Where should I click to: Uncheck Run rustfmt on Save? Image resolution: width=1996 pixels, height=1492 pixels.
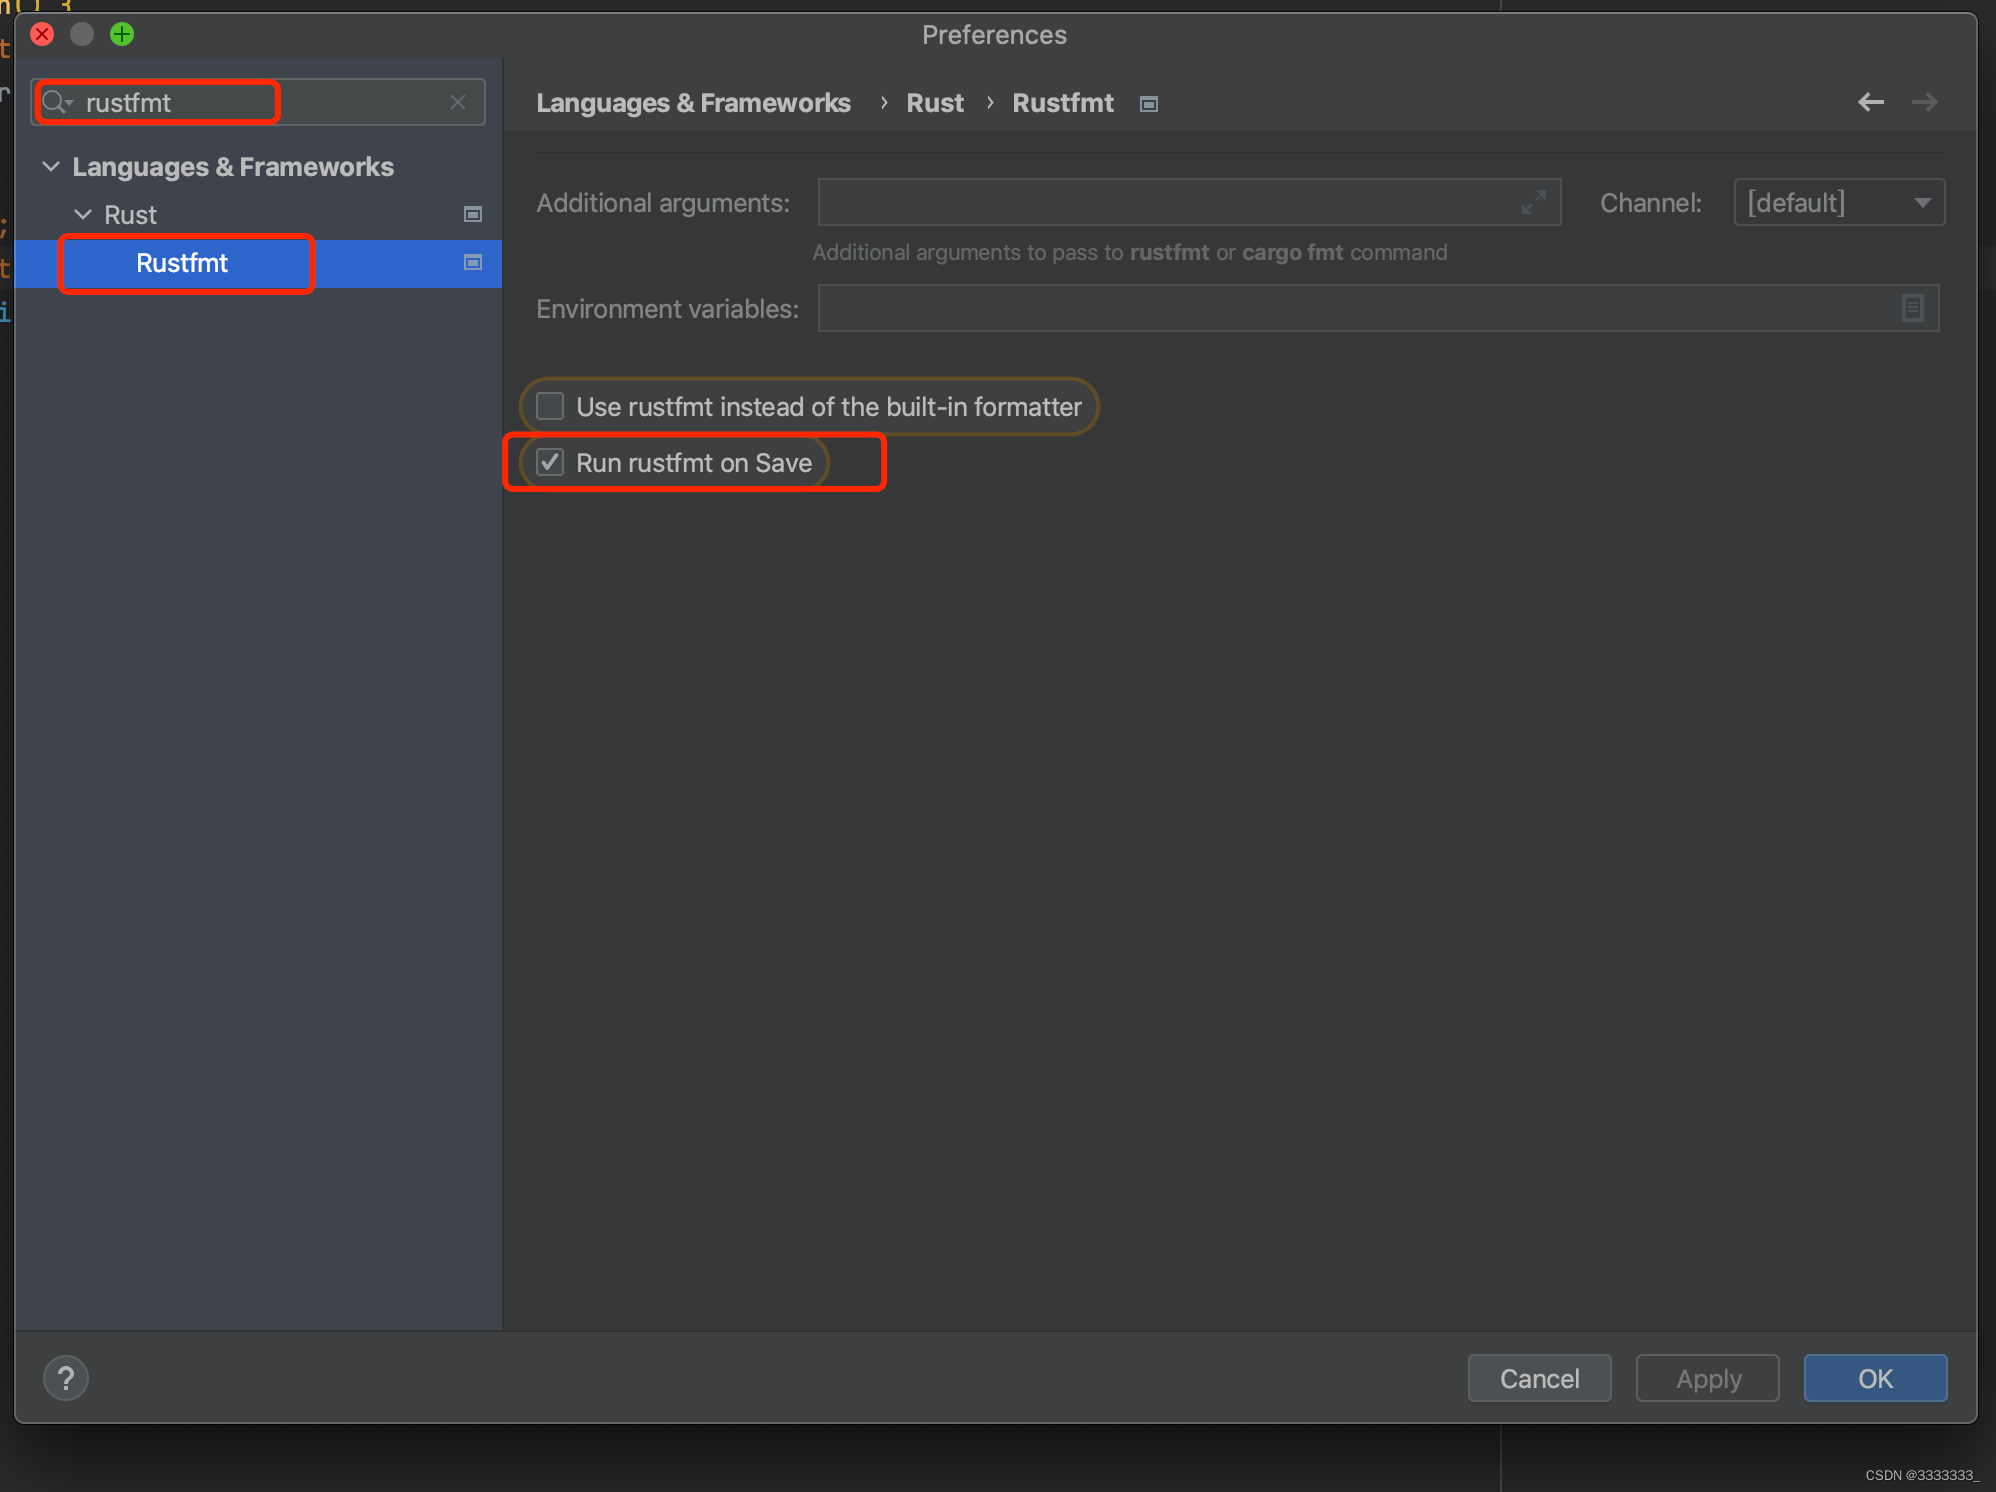pos(550,462)
